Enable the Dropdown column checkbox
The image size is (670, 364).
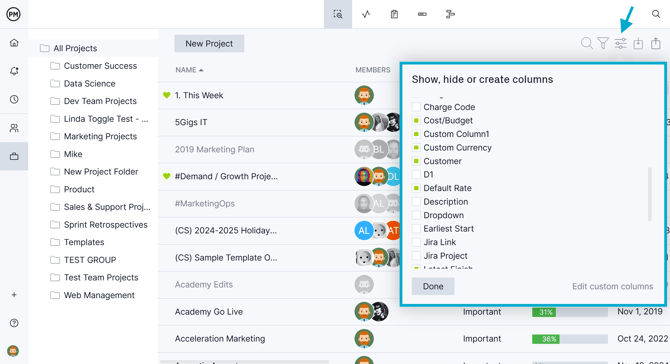tap(416, 215)
